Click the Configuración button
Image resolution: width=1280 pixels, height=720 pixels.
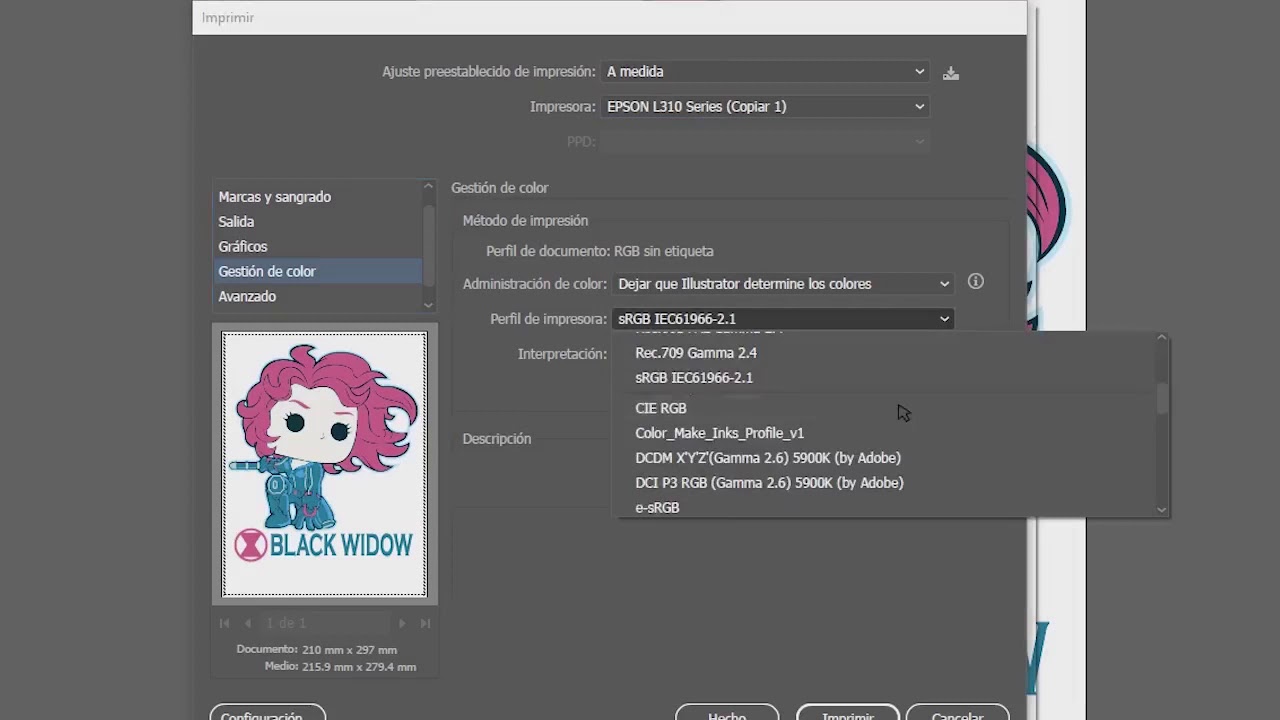(268, 714)
